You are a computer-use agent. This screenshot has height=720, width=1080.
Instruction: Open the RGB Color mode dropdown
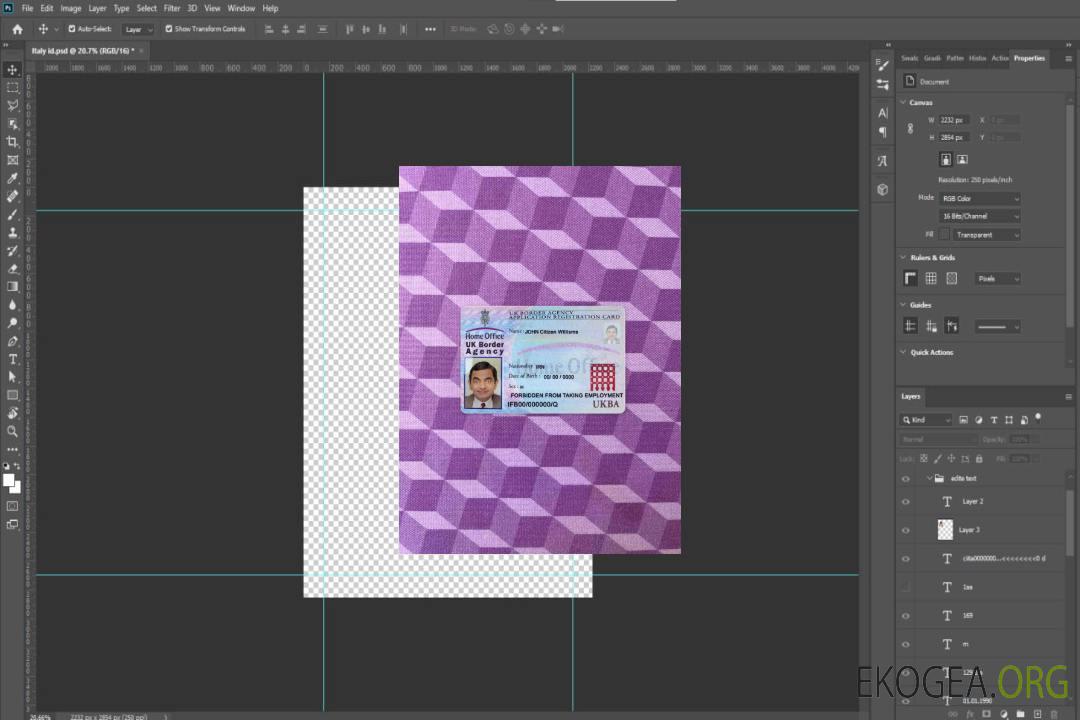(x=980, y=198)
